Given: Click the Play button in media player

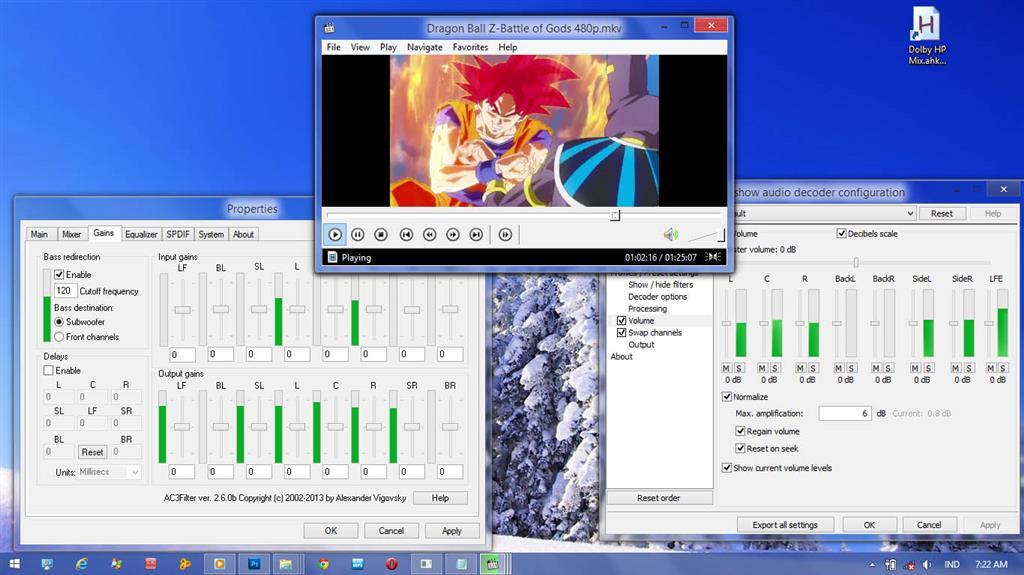Looking at the screenshot, I should pos(335,234).
